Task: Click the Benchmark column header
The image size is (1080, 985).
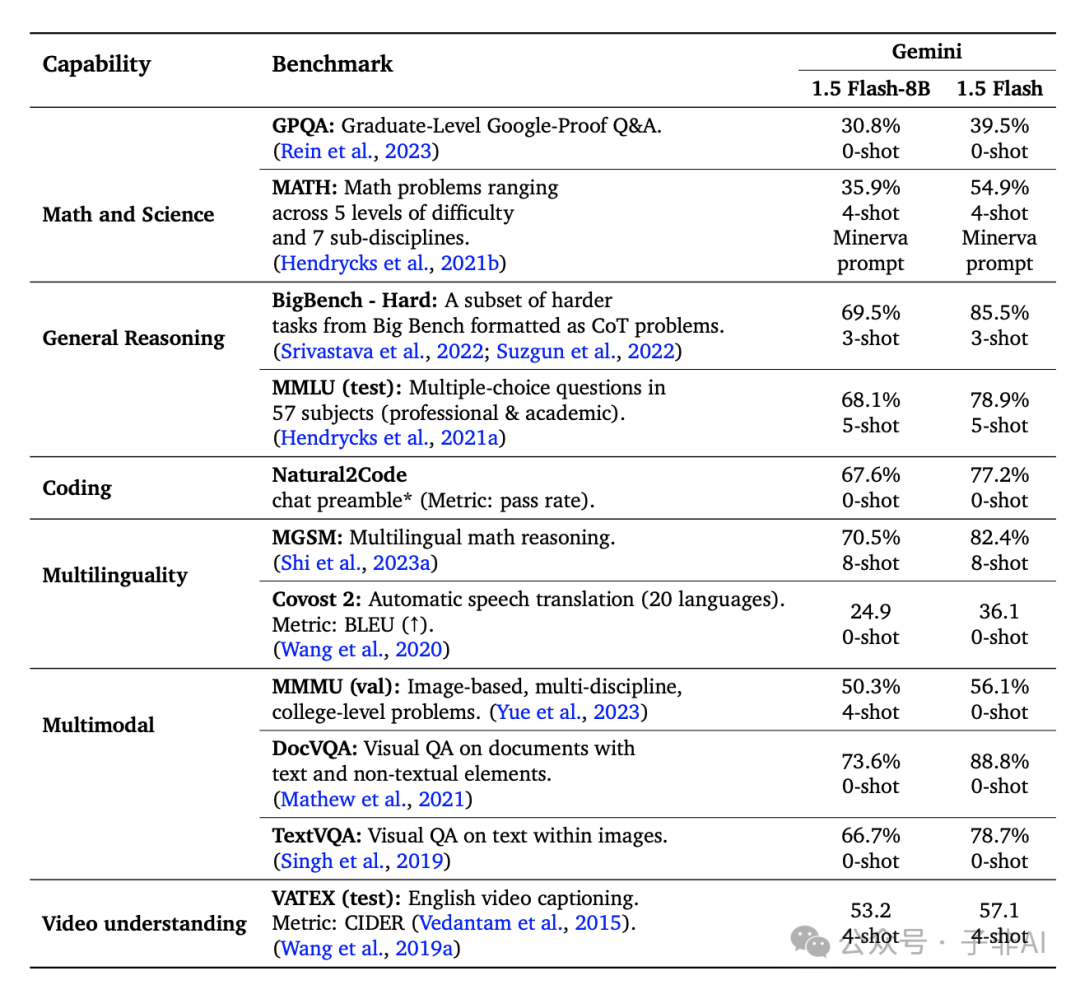Action: point(332,64)
